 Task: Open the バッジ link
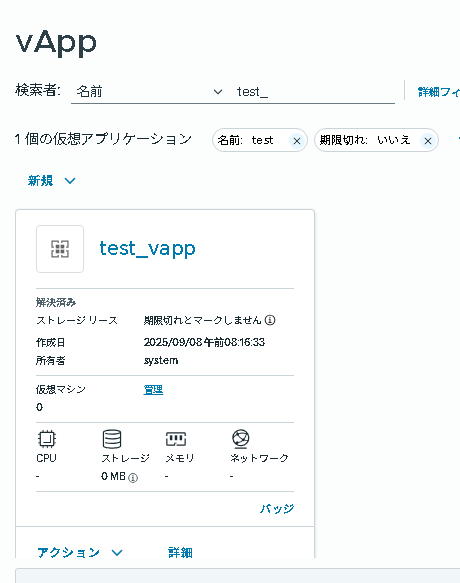(x=277, y=508)
